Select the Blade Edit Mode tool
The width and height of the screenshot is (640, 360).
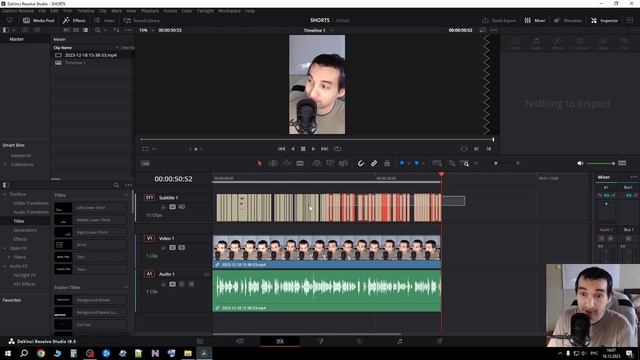click(x=300, y=163)
